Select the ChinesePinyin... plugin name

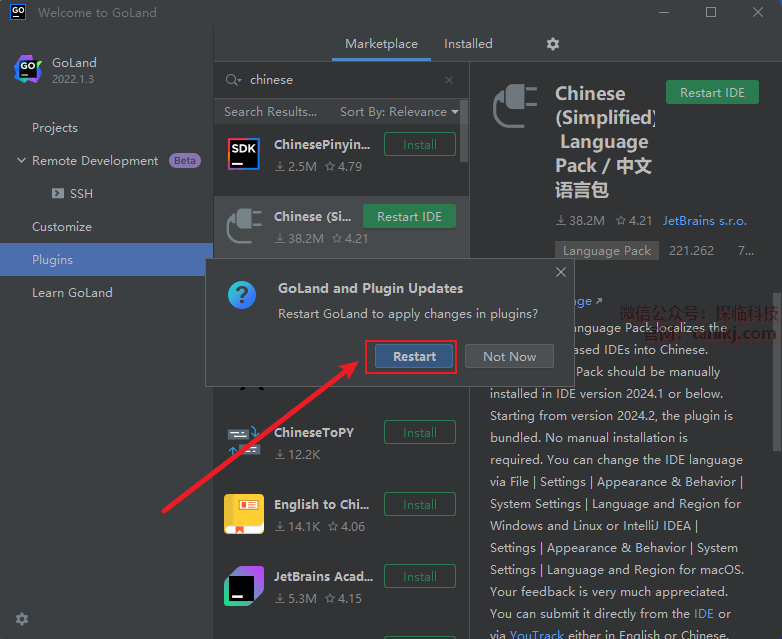point(322,145)
